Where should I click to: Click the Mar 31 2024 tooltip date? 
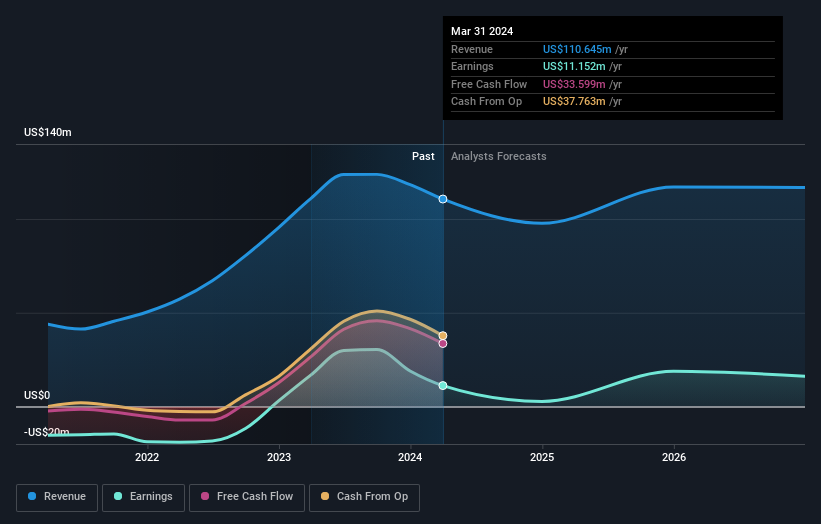482,31
